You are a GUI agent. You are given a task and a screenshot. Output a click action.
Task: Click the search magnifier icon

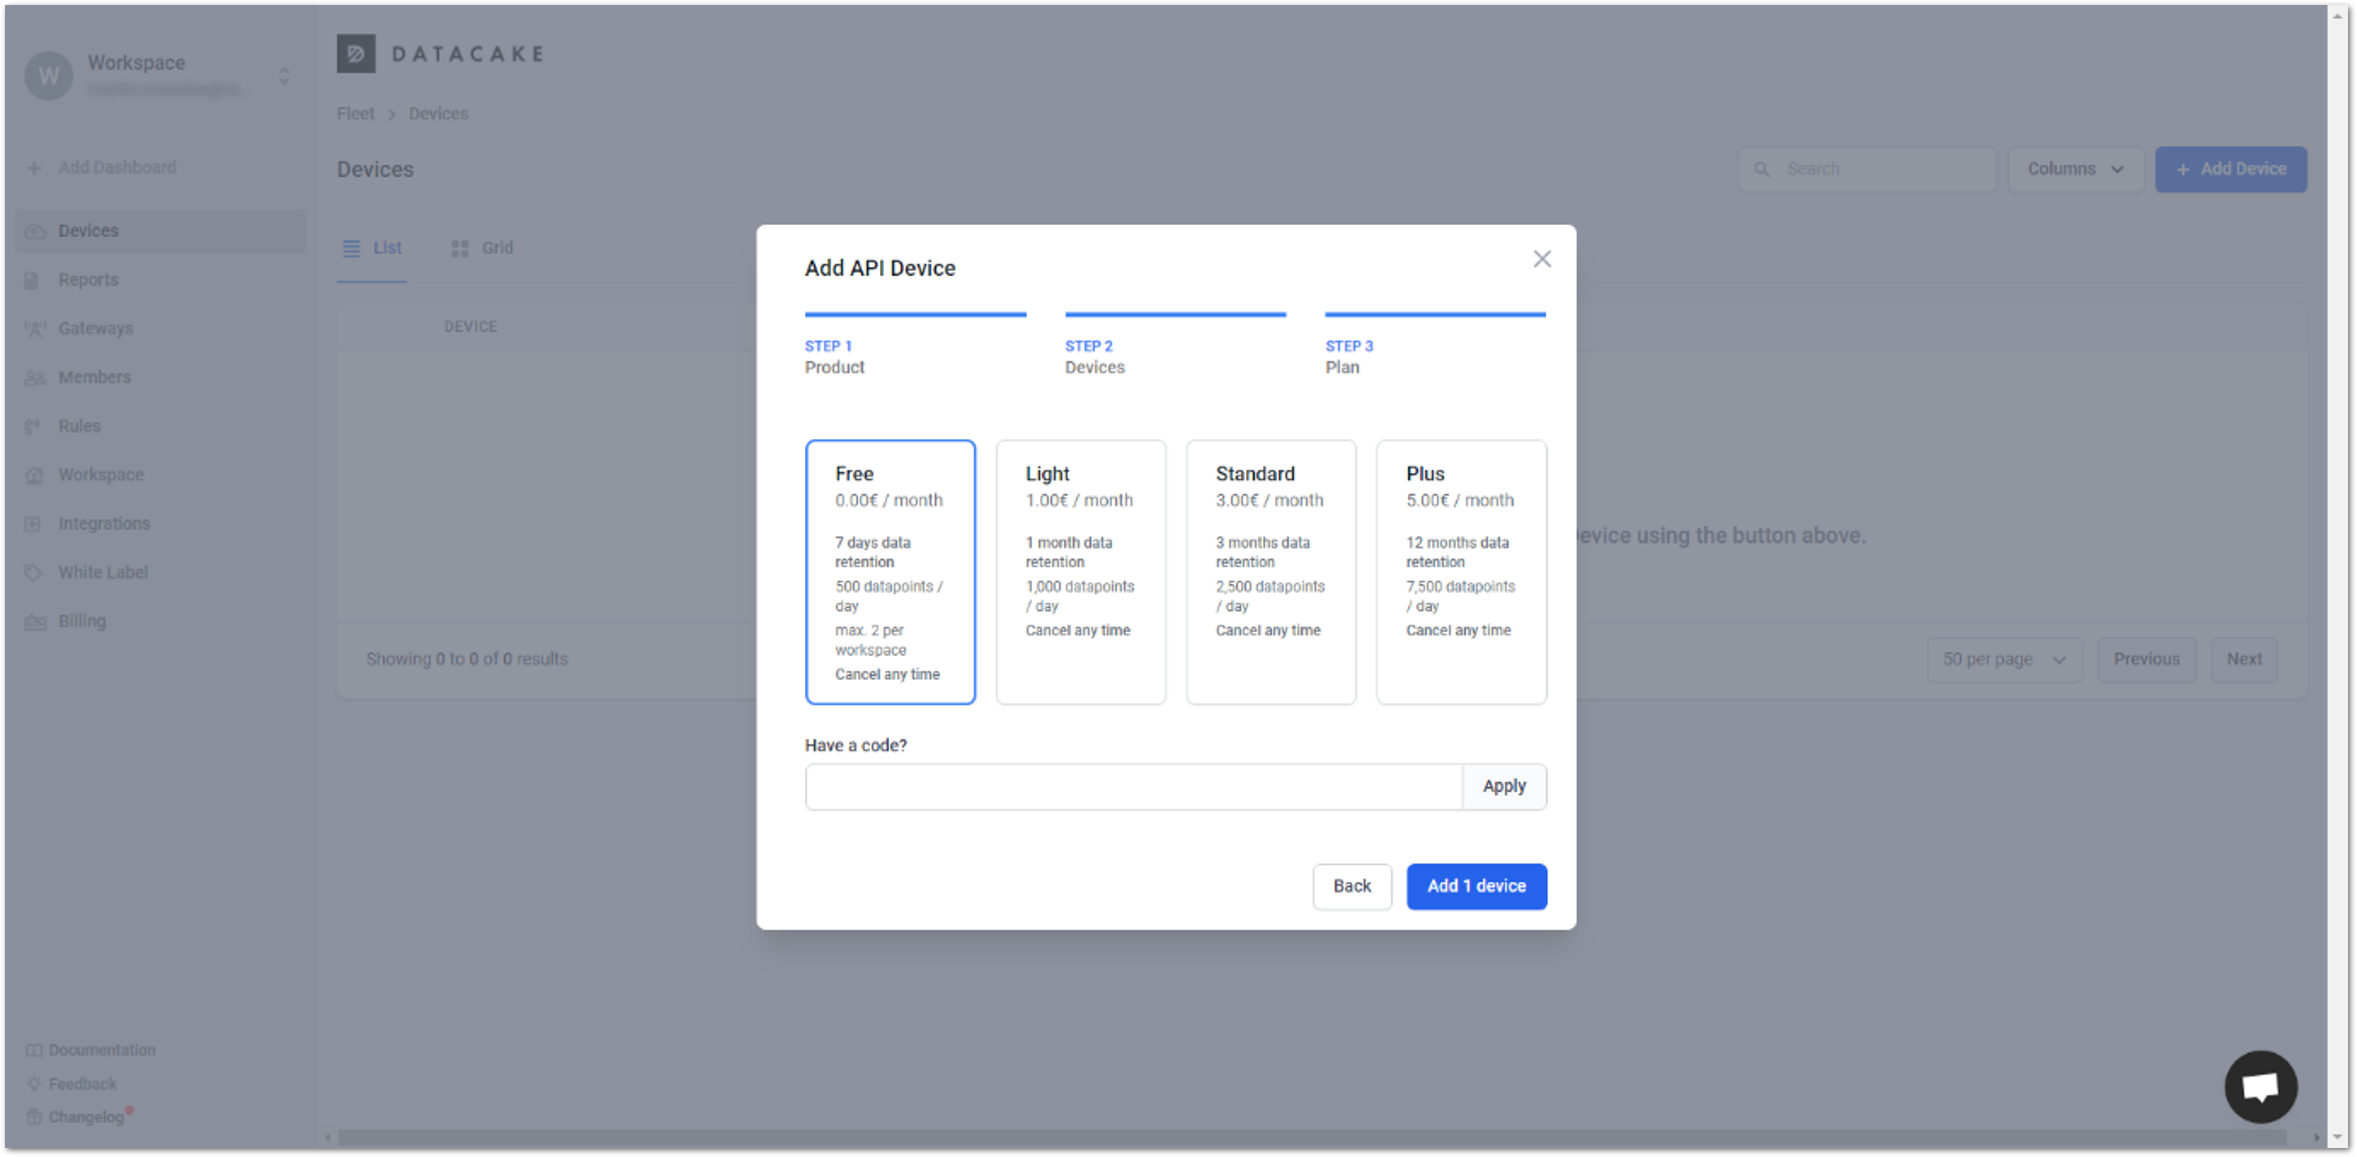pyautogui.click(x=1762, y=170)
